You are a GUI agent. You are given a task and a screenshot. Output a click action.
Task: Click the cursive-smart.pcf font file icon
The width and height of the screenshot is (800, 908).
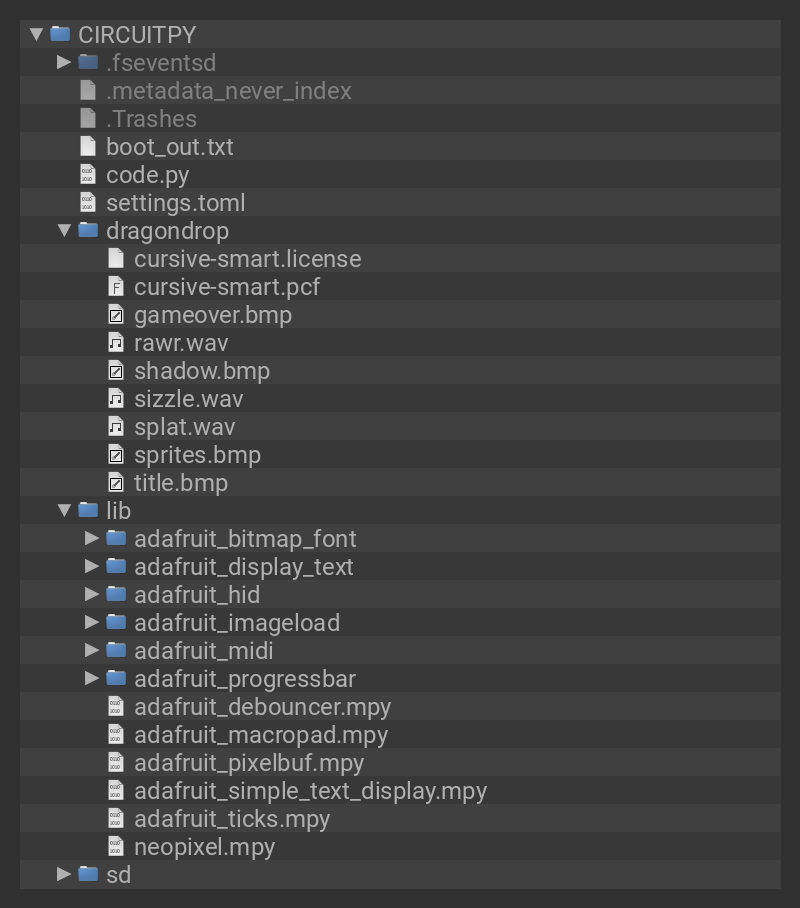coord(116,287)
